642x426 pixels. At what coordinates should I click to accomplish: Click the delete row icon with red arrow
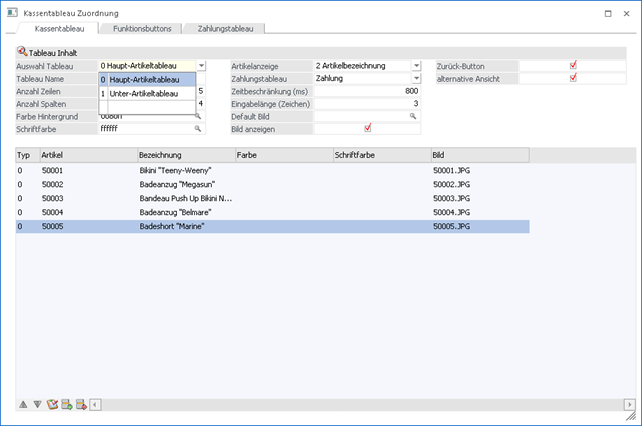tap(81, 404)
